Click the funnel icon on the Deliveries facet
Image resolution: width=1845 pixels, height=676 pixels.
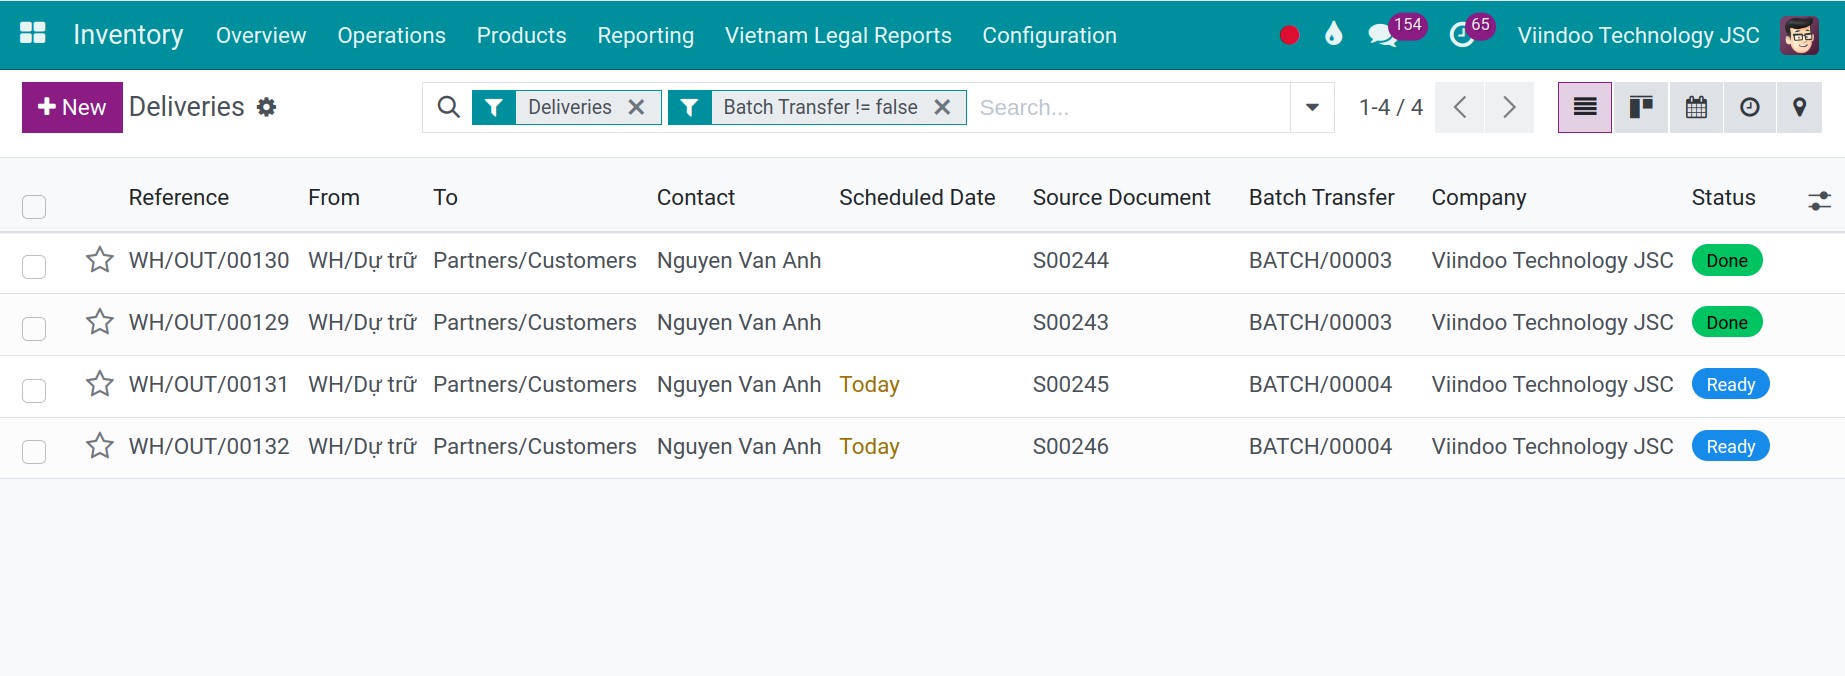coord(494,107)
